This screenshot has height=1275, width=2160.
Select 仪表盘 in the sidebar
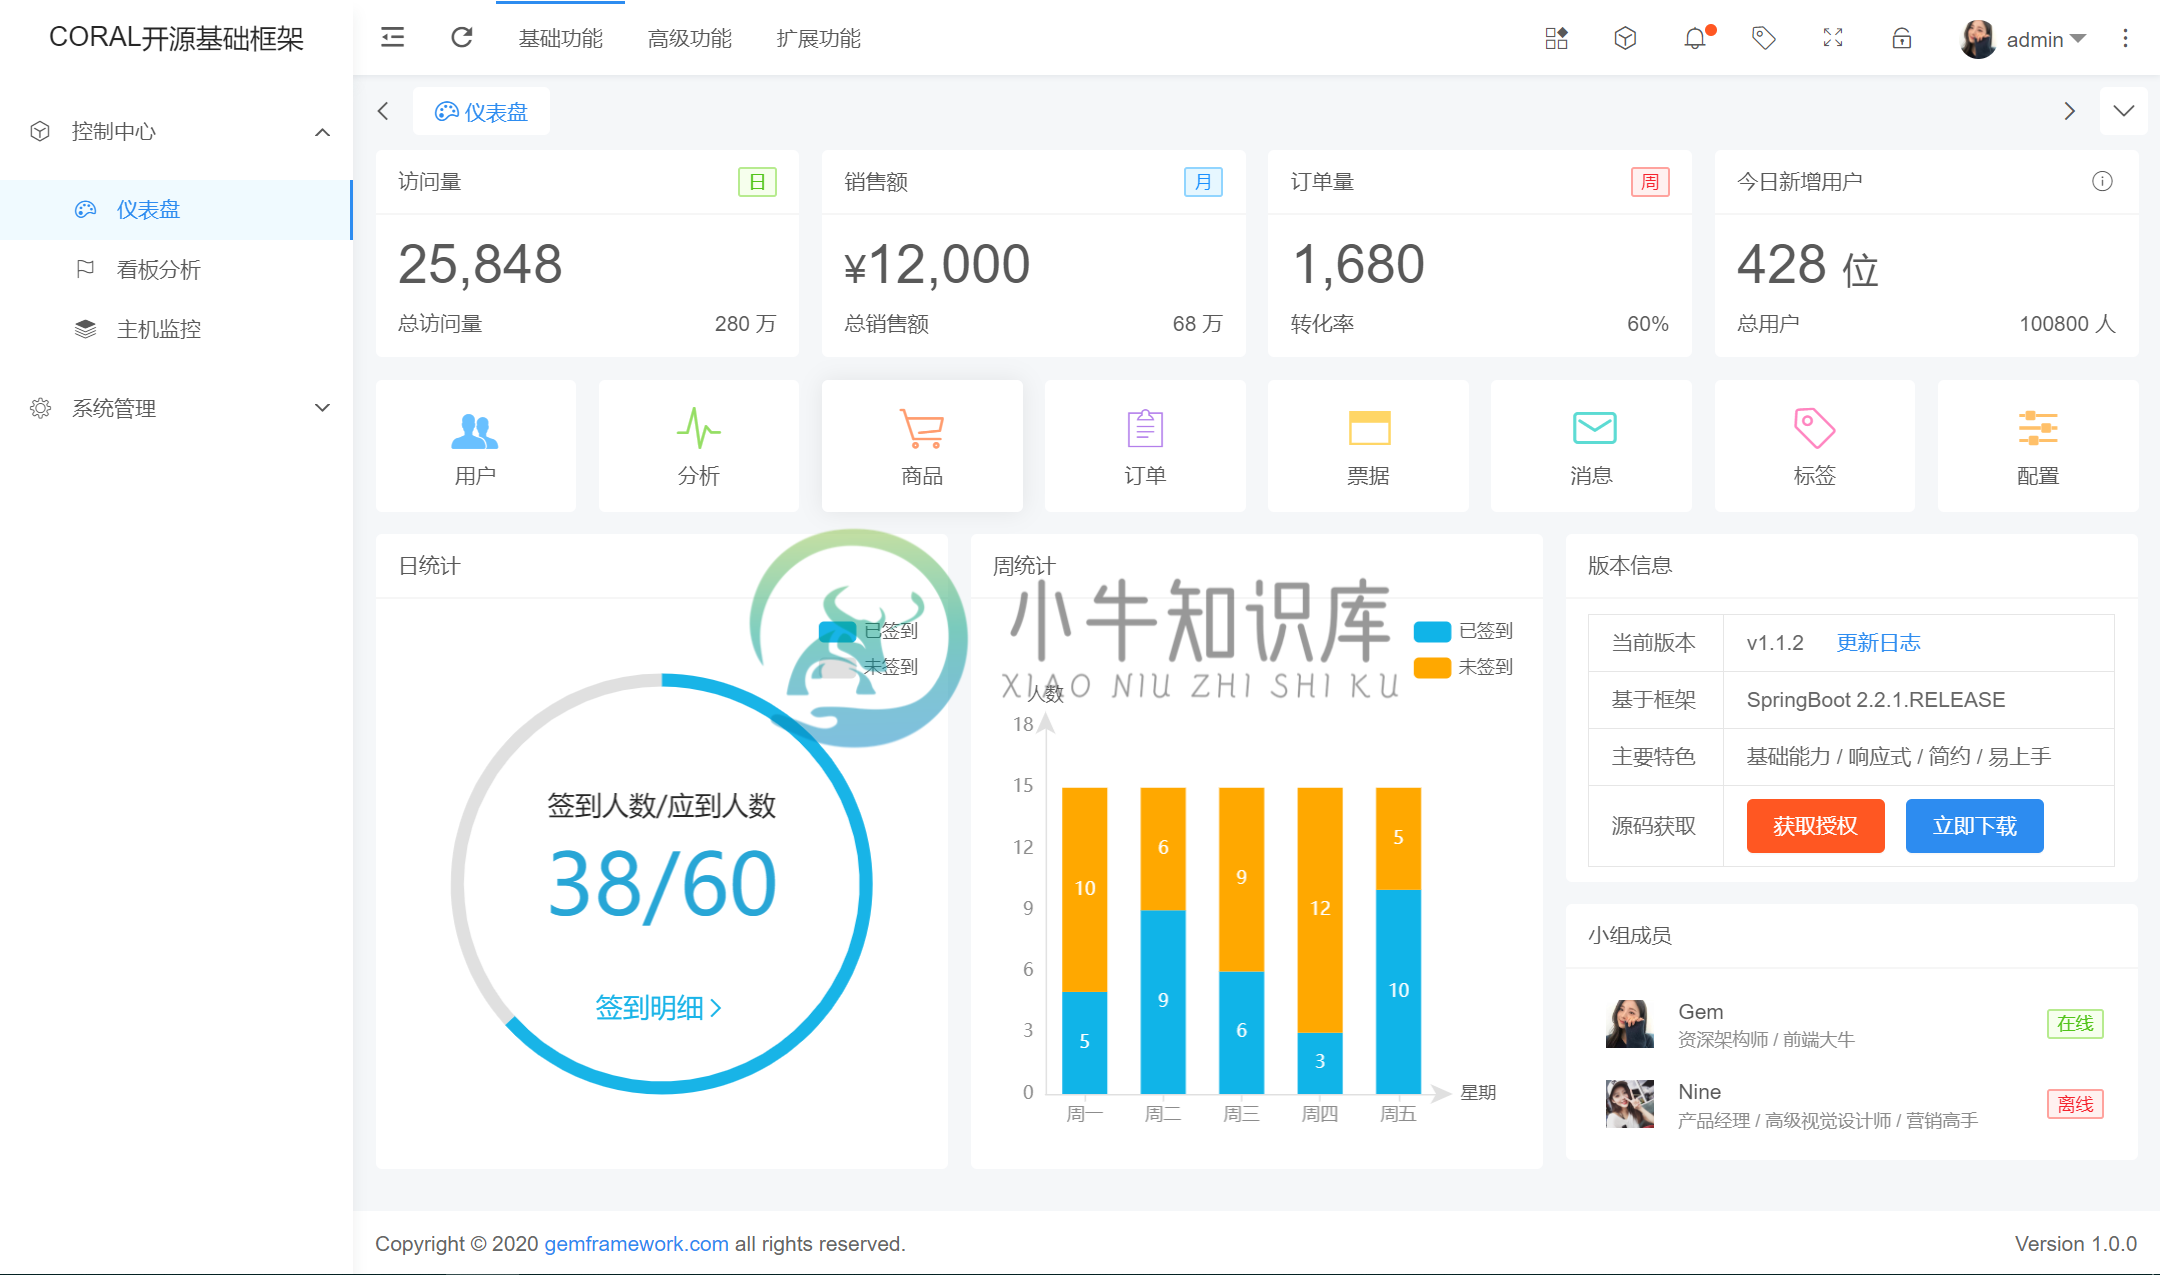click(176, 209)
